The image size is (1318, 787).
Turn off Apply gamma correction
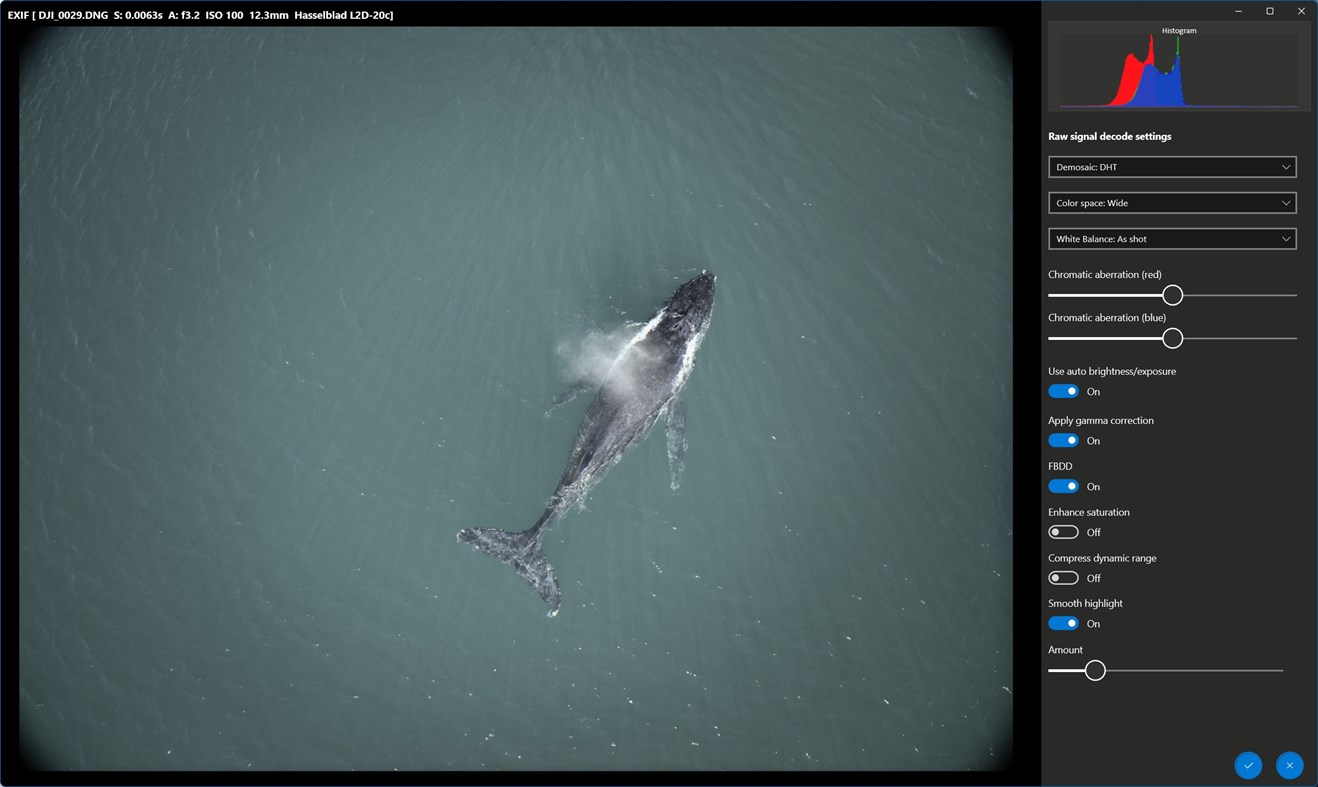[1063, 440]
